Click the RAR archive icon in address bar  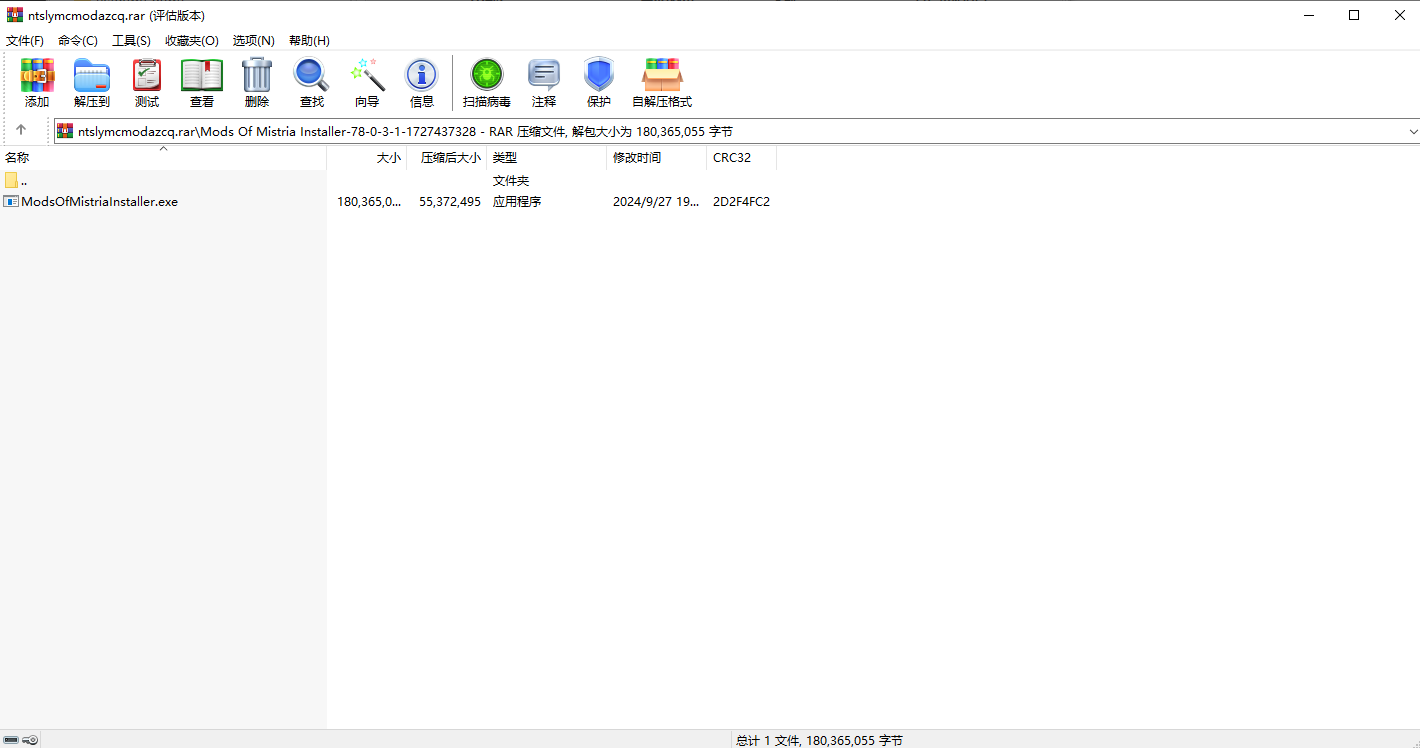tap(65, 131)
